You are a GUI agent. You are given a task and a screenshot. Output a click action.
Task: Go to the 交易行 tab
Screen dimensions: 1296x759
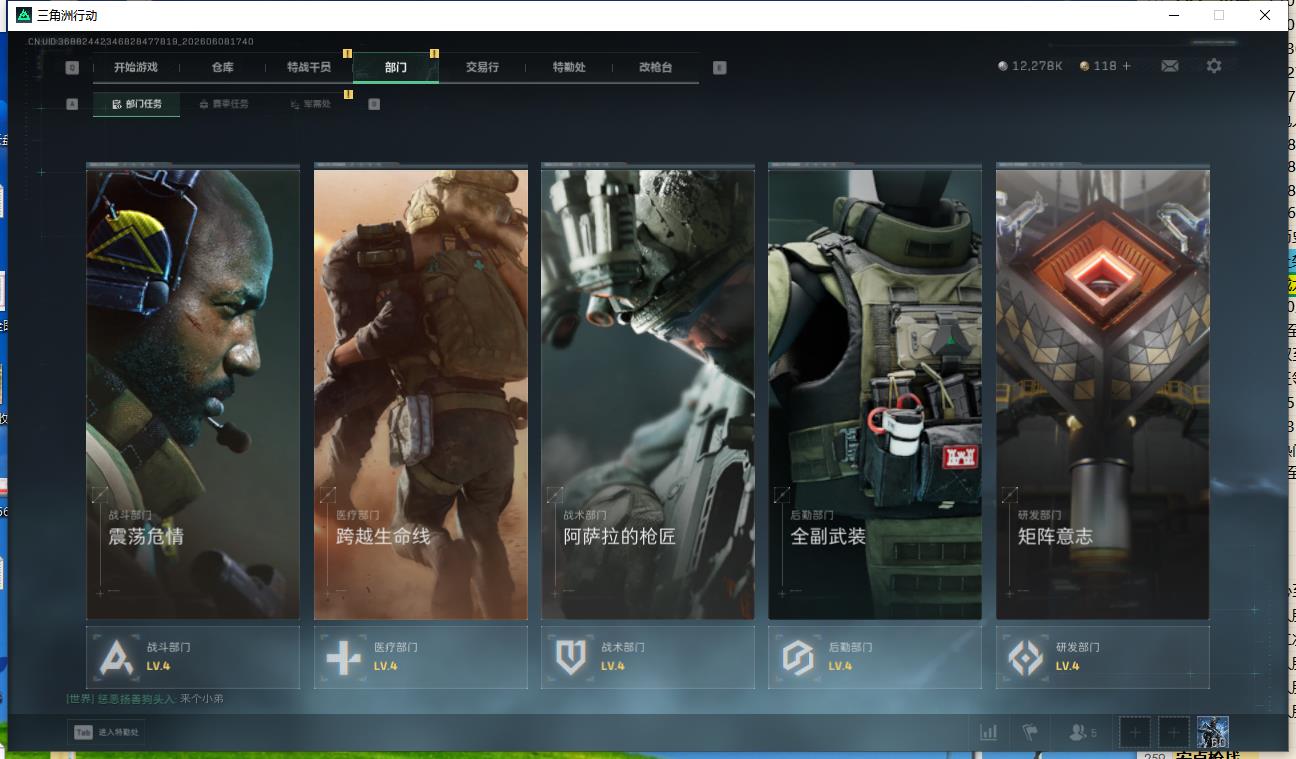[x=482, y=67]
